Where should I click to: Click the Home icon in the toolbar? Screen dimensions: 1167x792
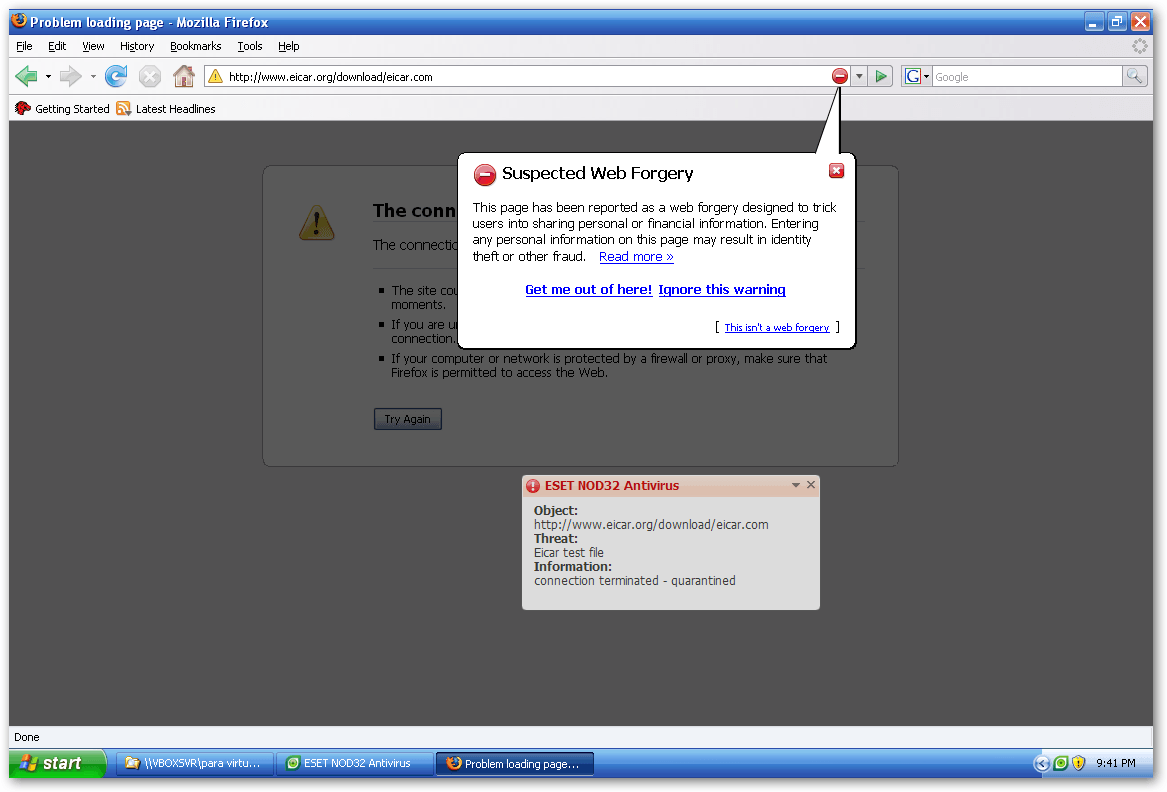coord(182,76)
